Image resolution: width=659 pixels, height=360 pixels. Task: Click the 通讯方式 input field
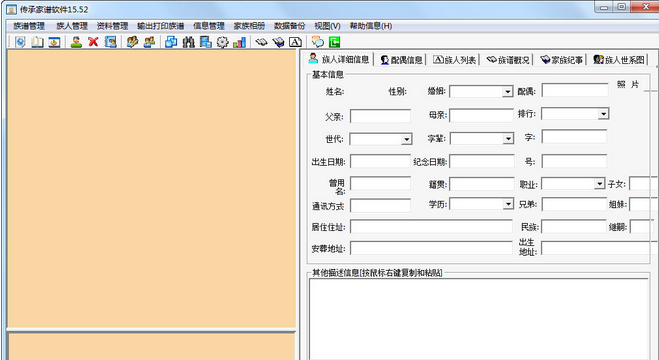(380, 205)
